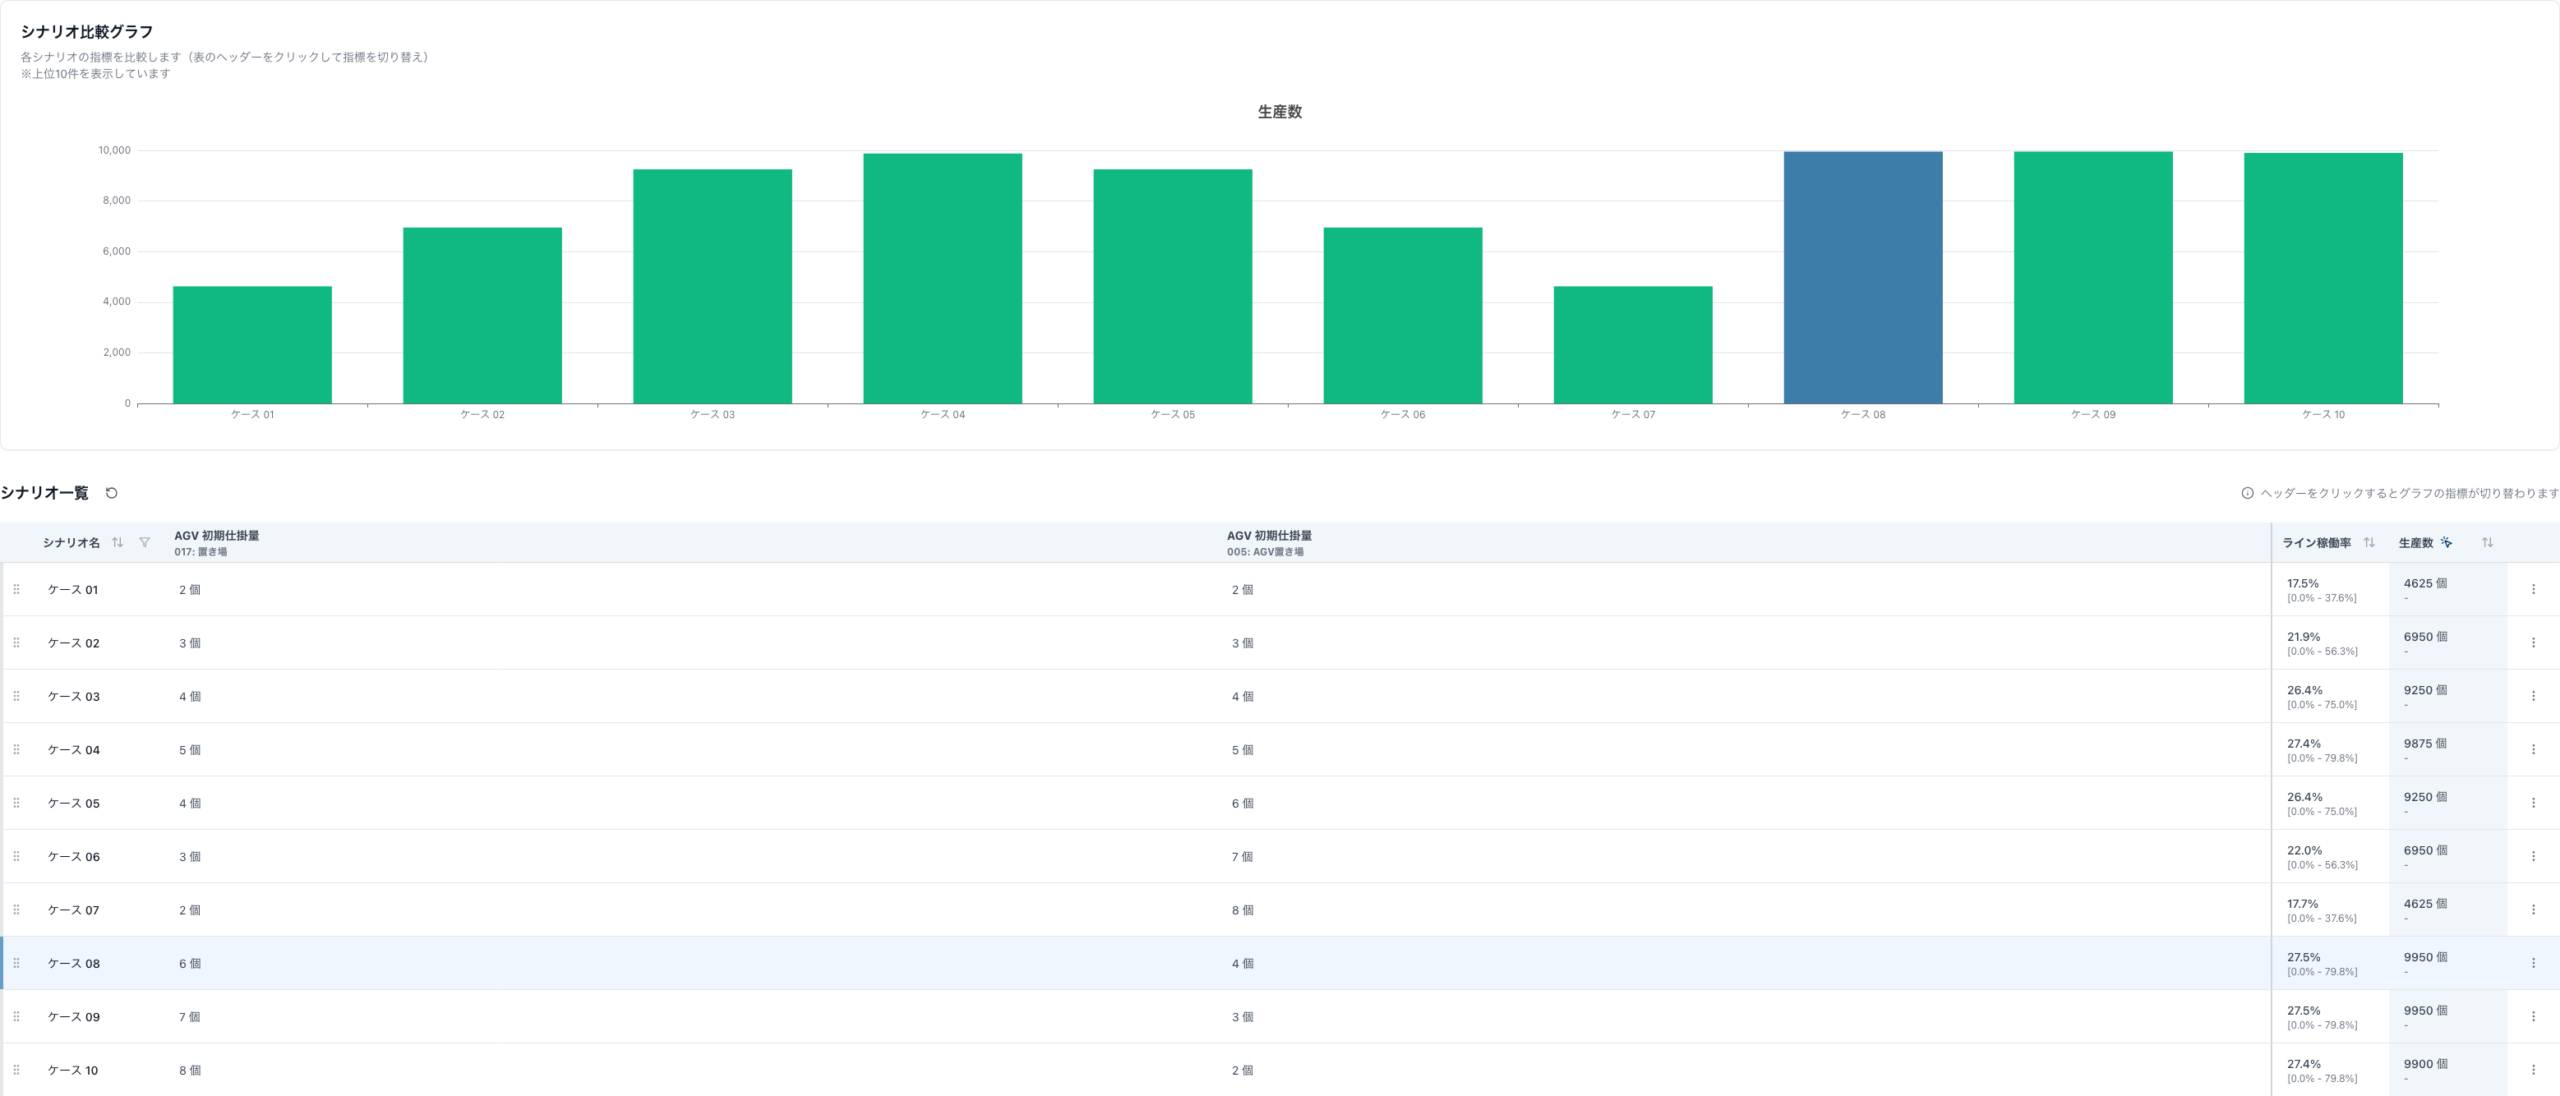Screen dimensions: 2560x1096
Task: Open the filter icon for シナリオ名
Action: (x=145, y=542)
